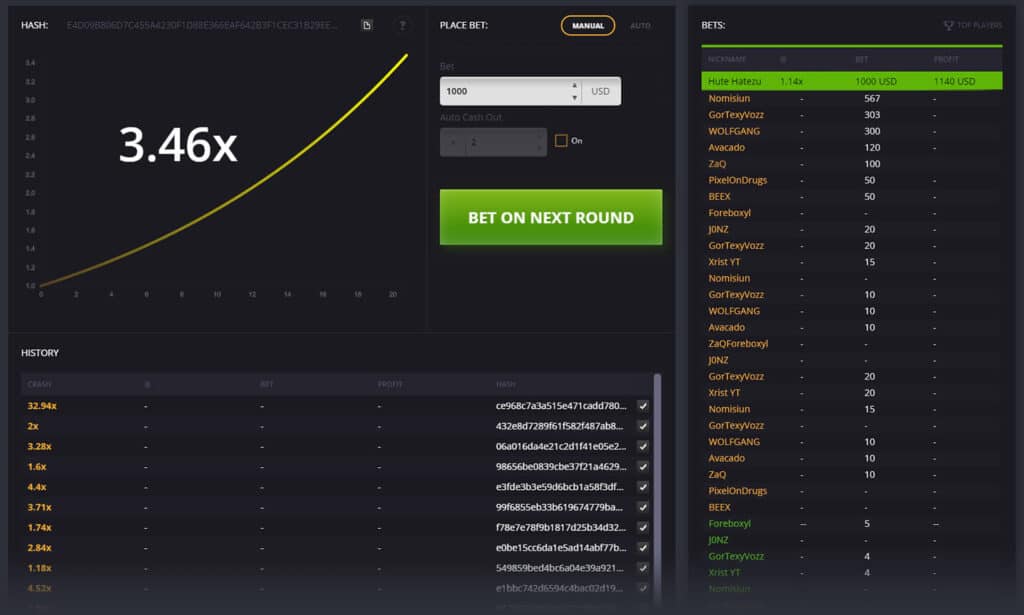The height and width of the screenshot is (615, 1024).
Task: Switch to the Manual bet tab
Action: point(587,25)
